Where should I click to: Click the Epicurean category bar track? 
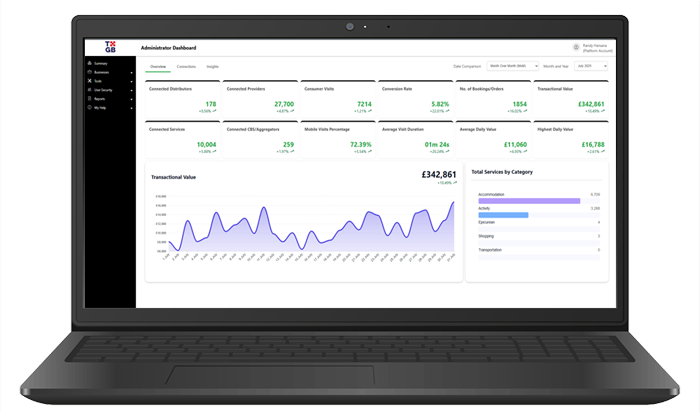(539, 229)
